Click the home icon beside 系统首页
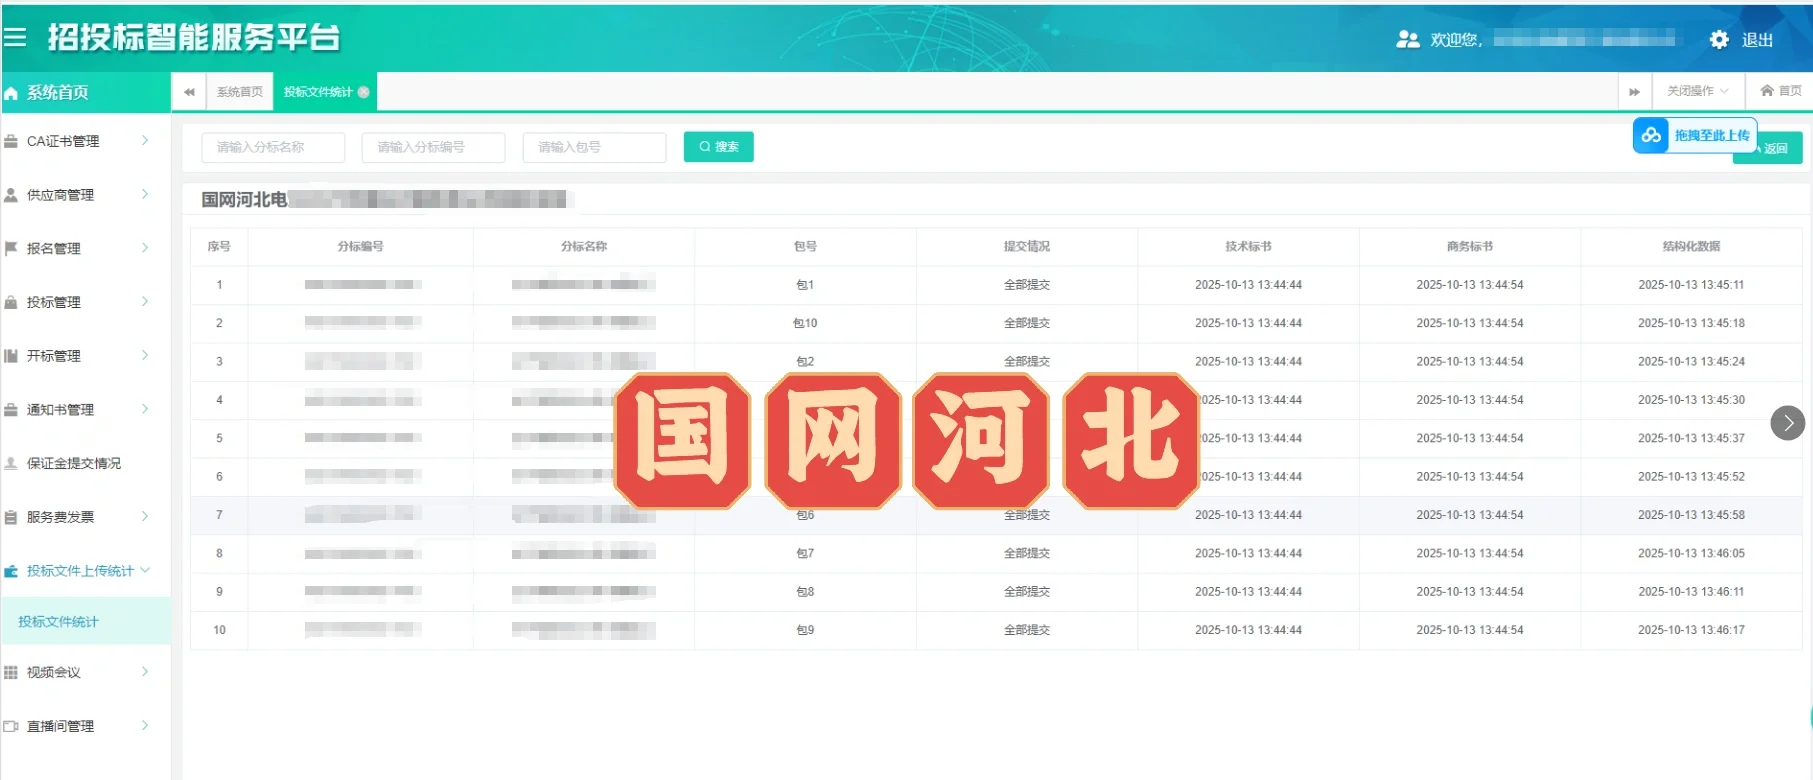 11,93
